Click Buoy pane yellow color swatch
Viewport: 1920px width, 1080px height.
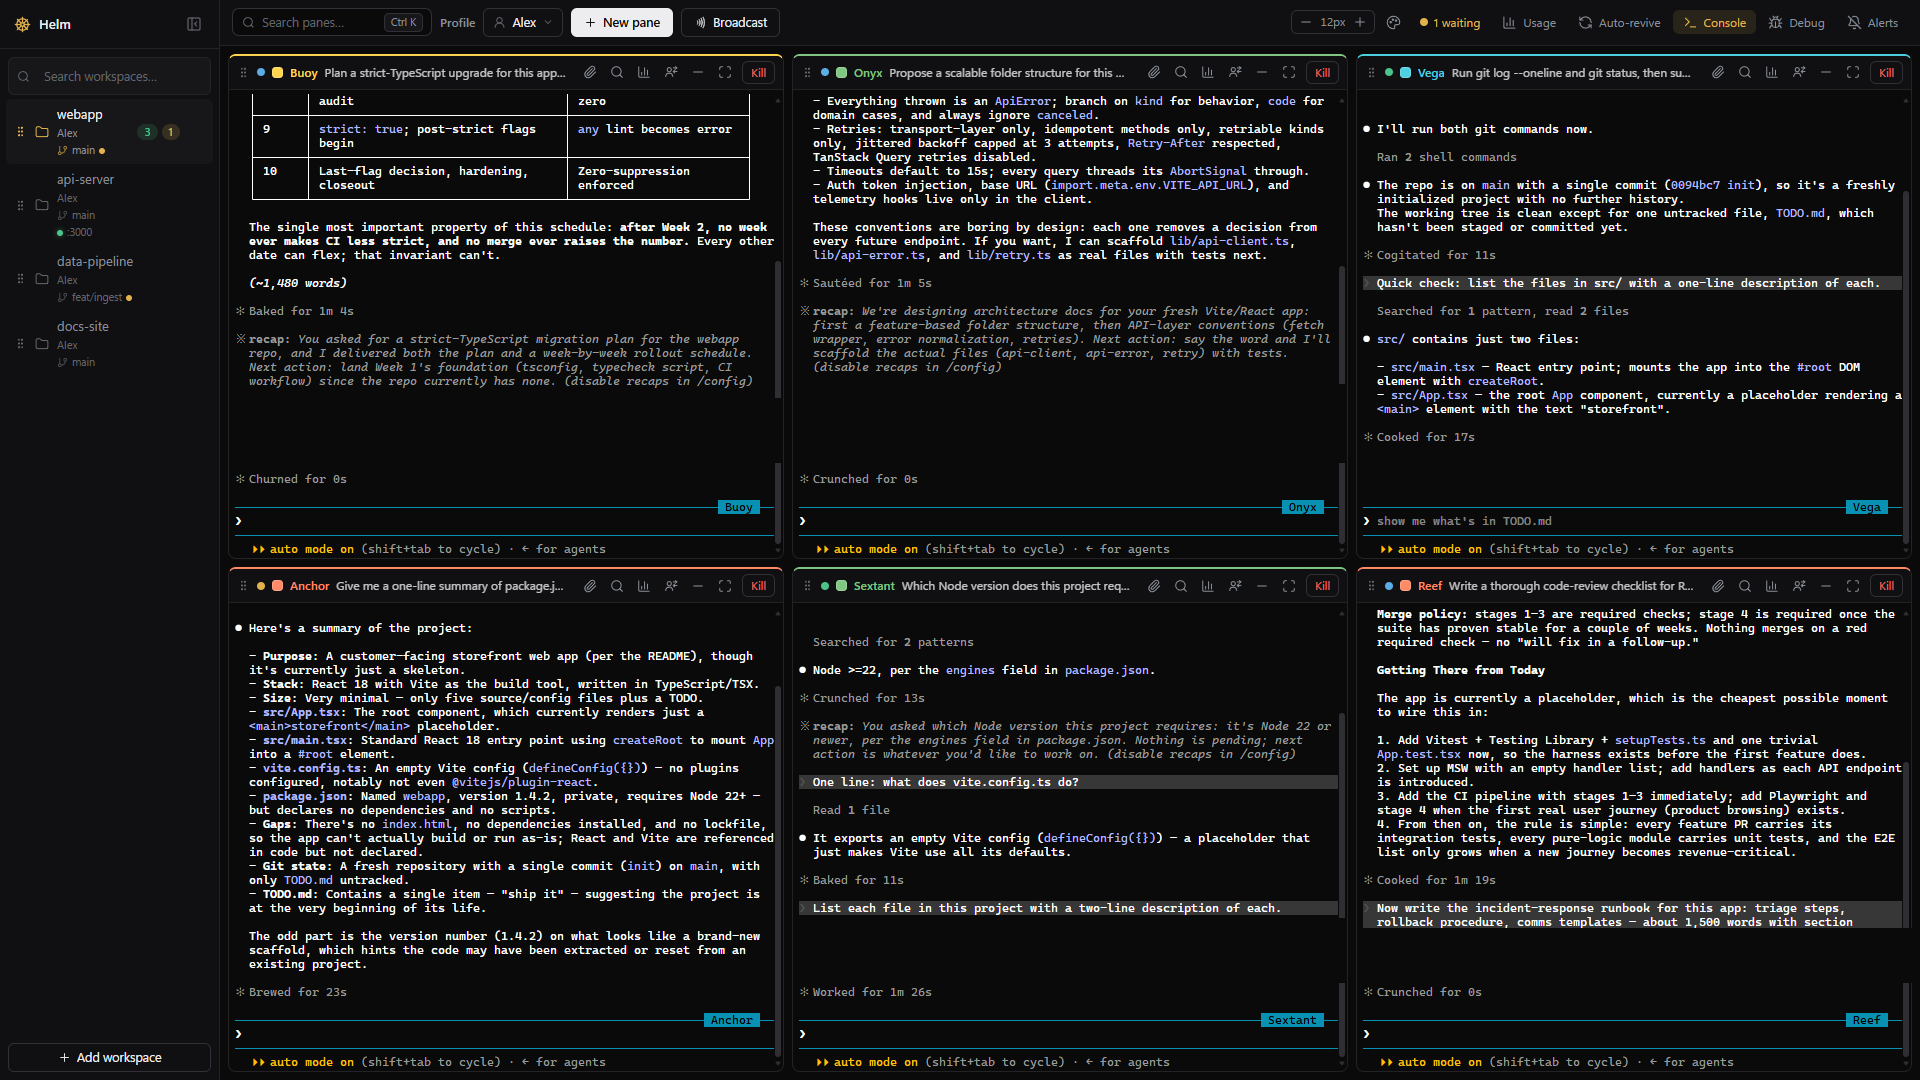(x=278, y=72)
